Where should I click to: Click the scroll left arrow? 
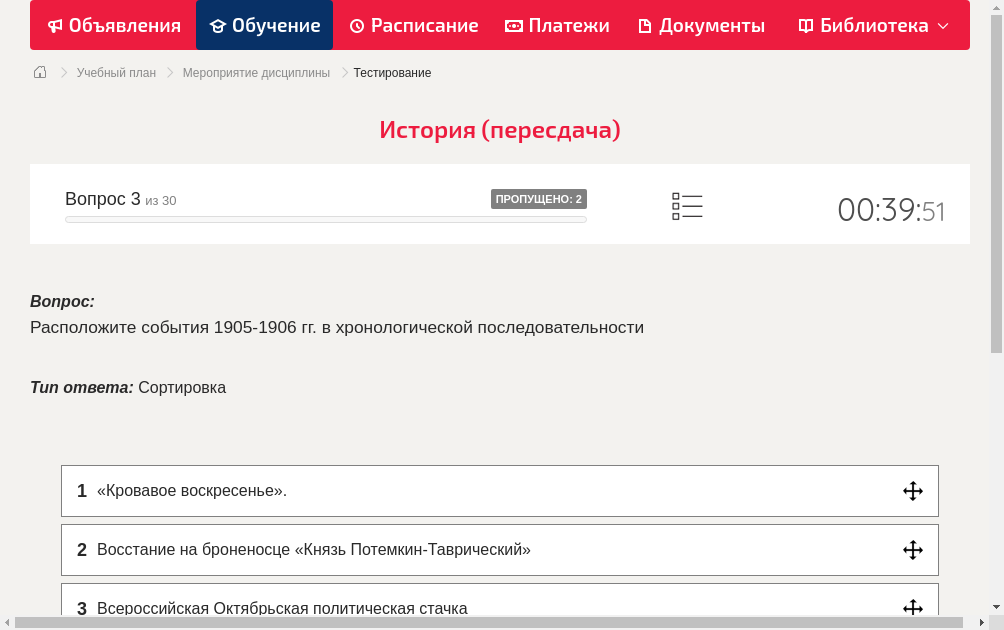[x=7, y=622]
